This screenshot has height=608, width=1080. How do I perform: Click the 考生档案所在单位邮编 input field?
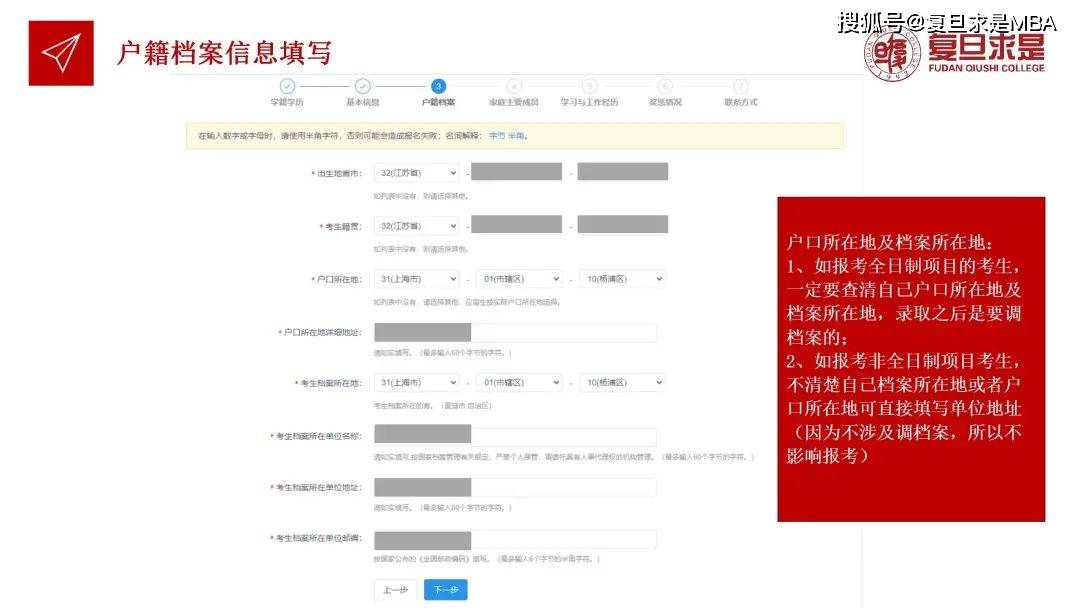514,539
